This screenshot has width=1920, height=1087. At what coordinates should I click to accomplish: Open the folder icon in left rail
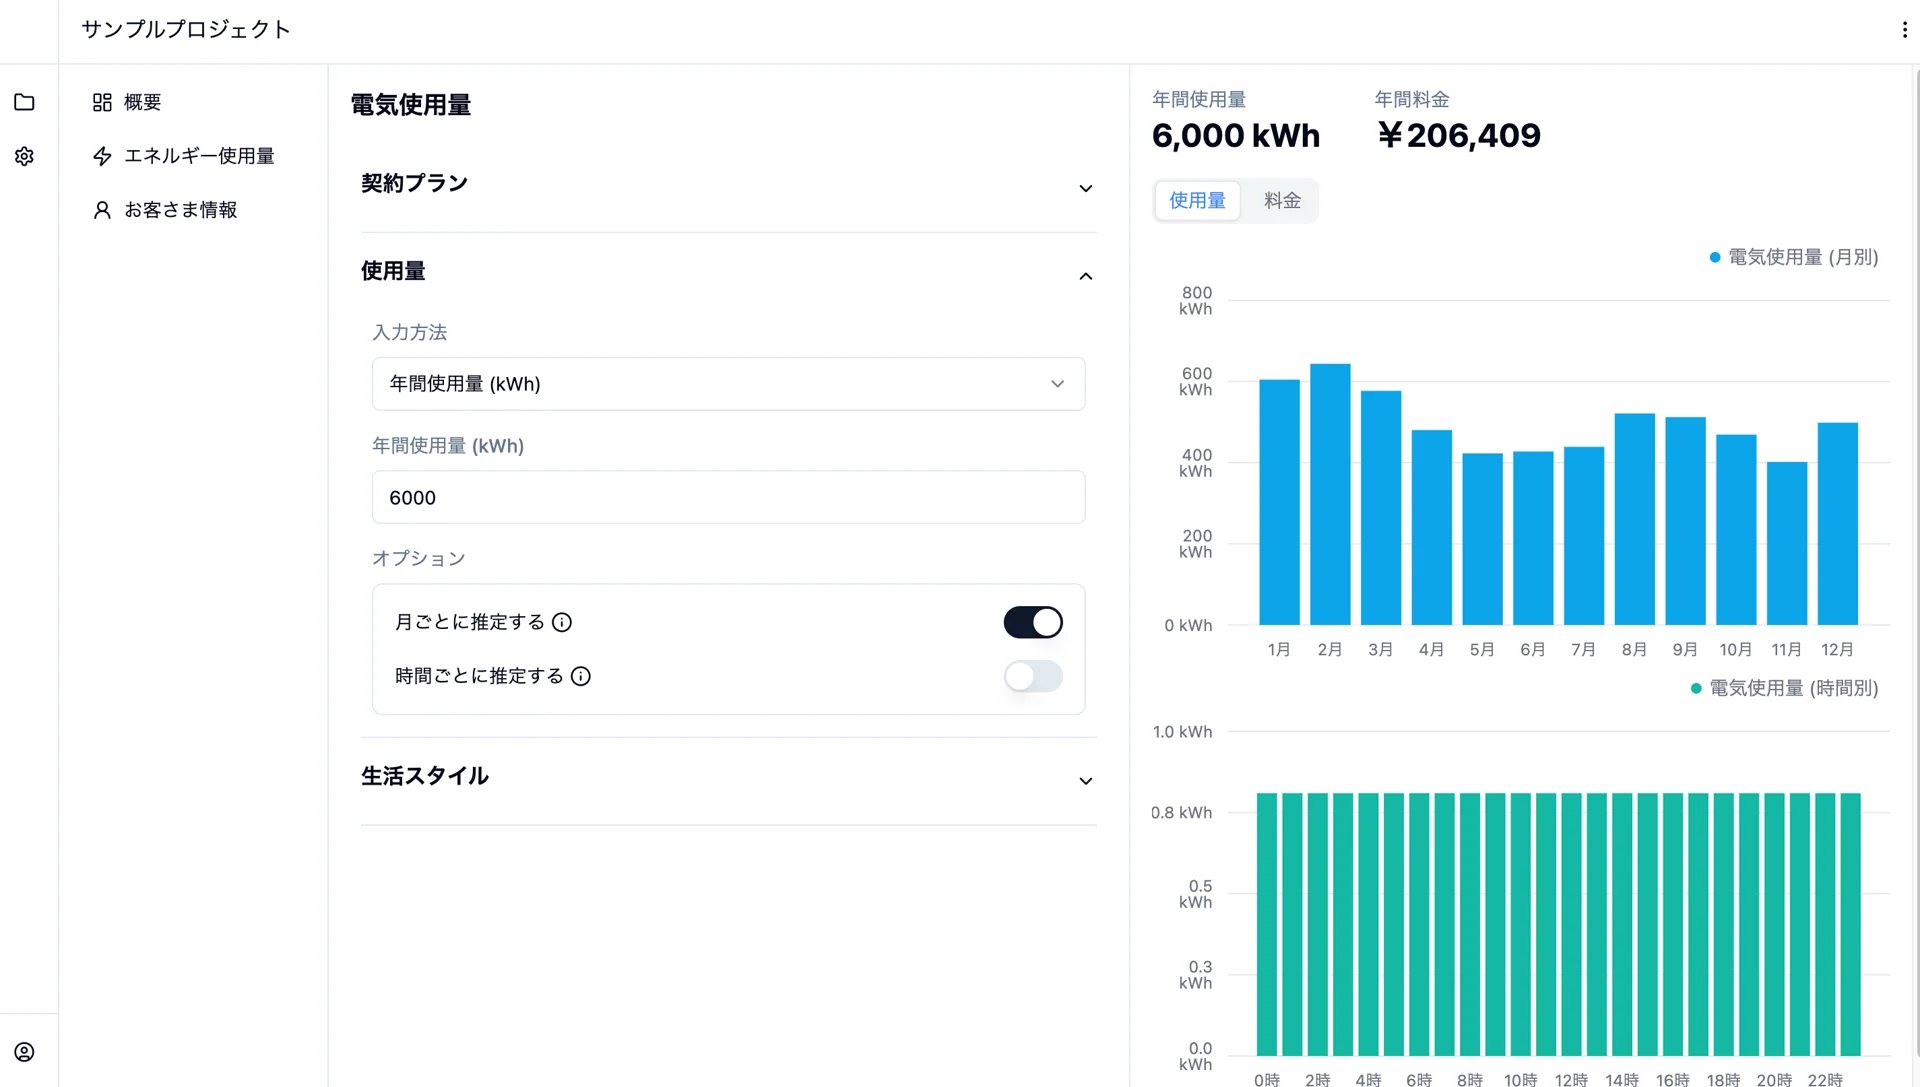(24, 102)
